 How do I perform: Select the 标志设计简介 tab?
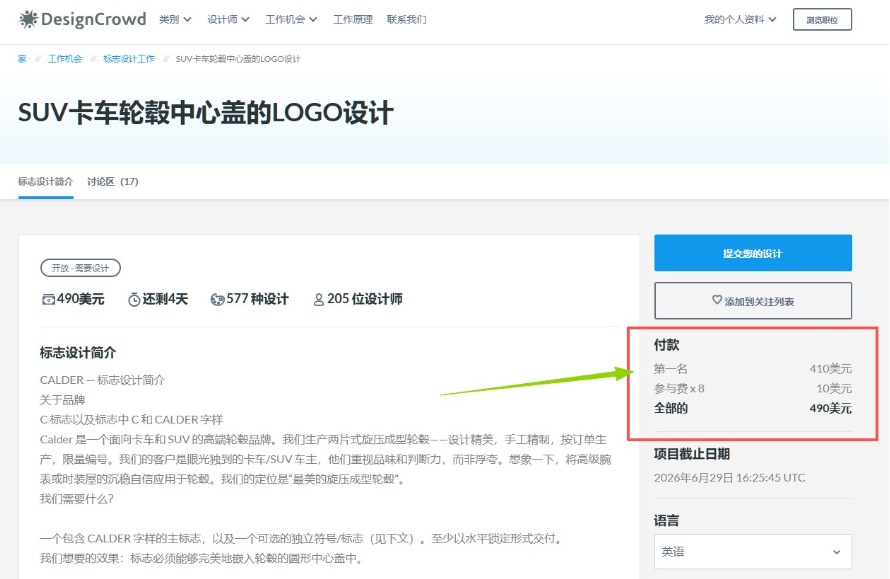(x=45, y=182)
